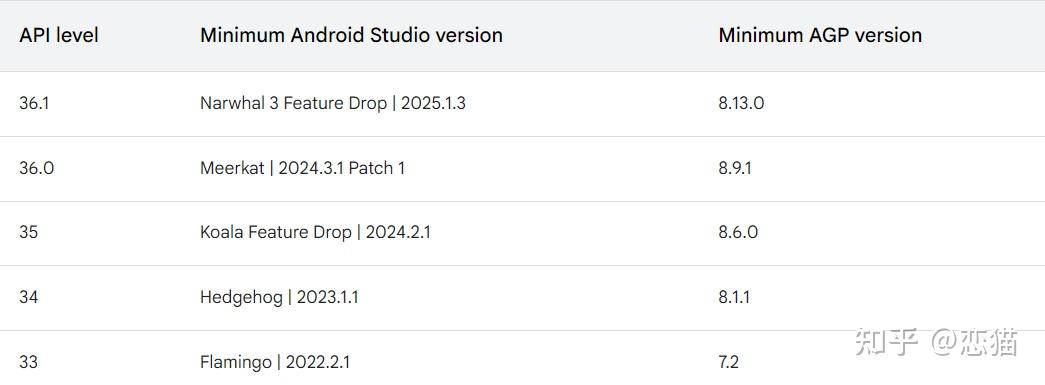Click Flamingo 2022.2.1 entry

point(275,362)
